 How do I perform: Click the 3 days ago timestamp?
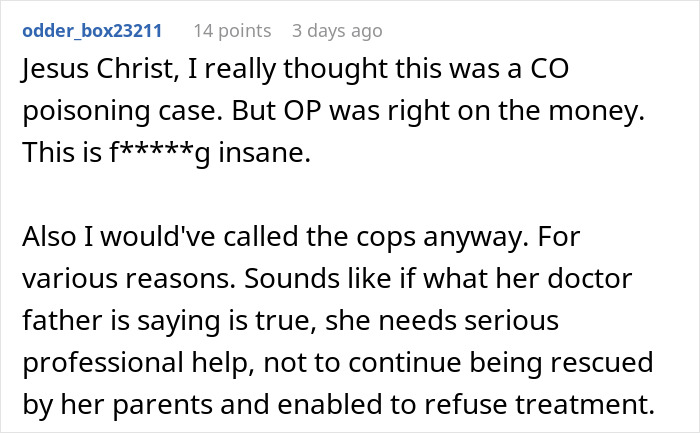337,31
